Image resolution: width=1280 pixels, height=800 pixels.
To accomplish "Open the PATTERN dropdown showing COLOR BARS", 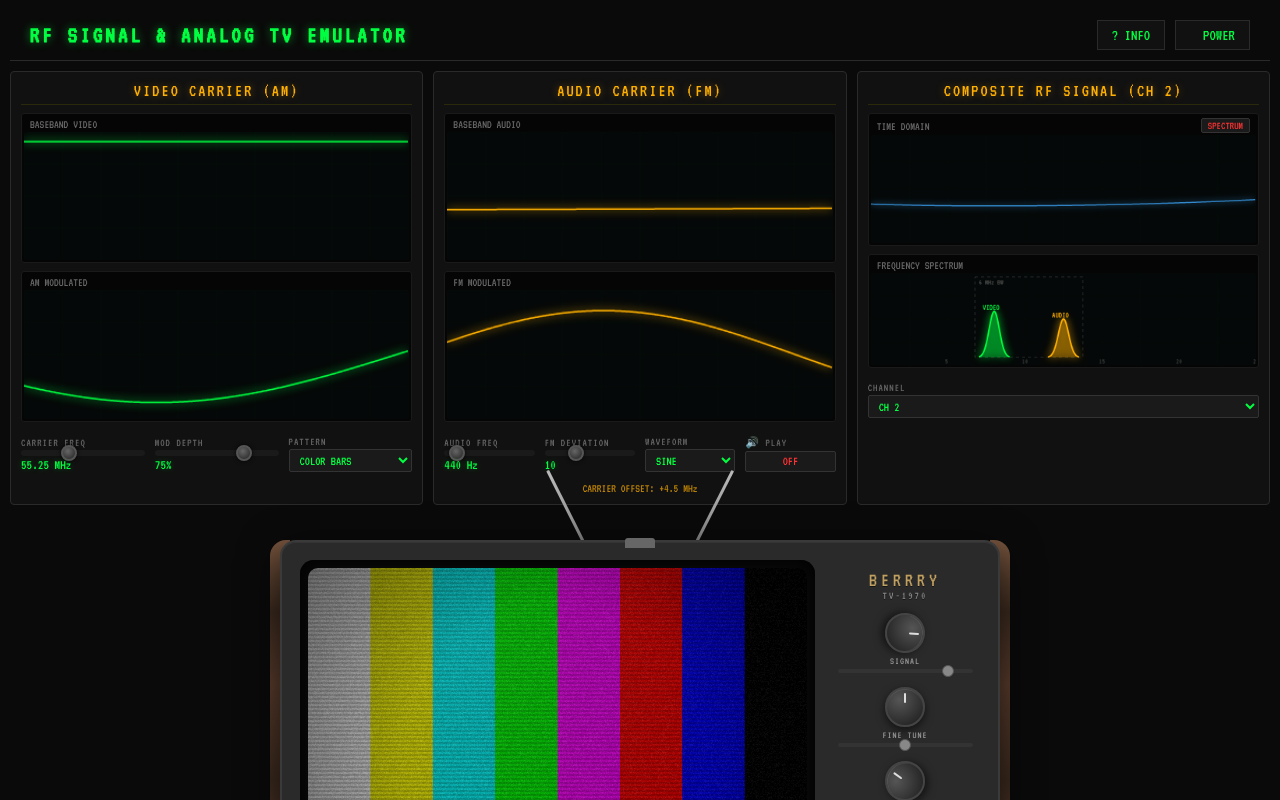I will coord(350,460).
